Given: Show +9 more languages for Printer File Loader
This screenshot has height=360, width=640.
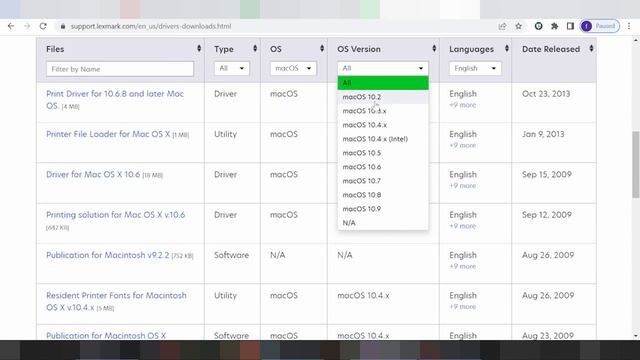Looking at the screenshot, I should (462, 145).
